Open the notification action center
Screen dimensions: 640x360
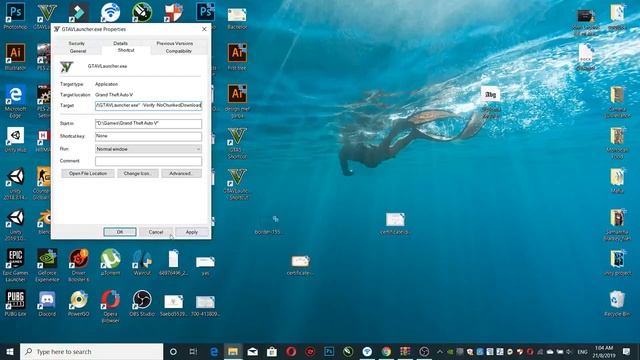tap(627, 351)
